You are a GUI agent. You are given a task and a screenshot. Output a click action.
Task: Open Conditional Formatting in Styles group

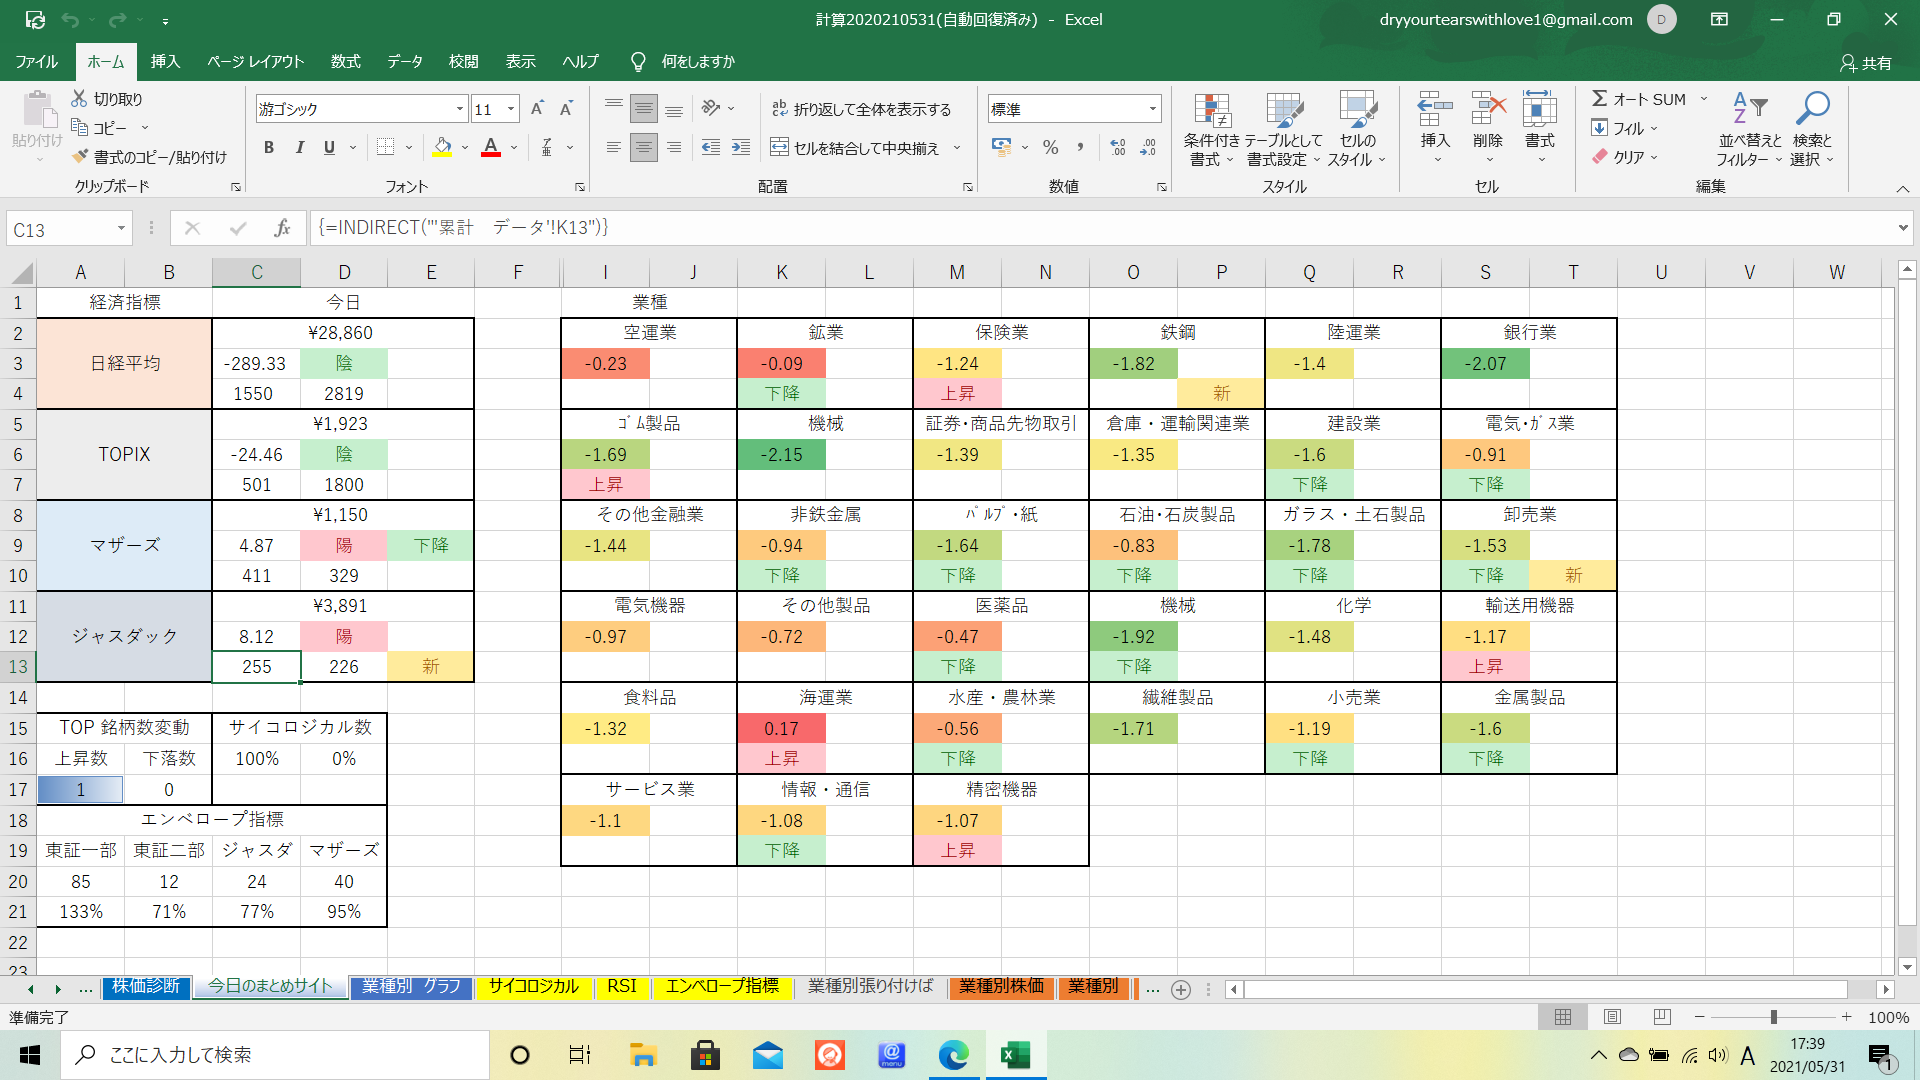1211,130
